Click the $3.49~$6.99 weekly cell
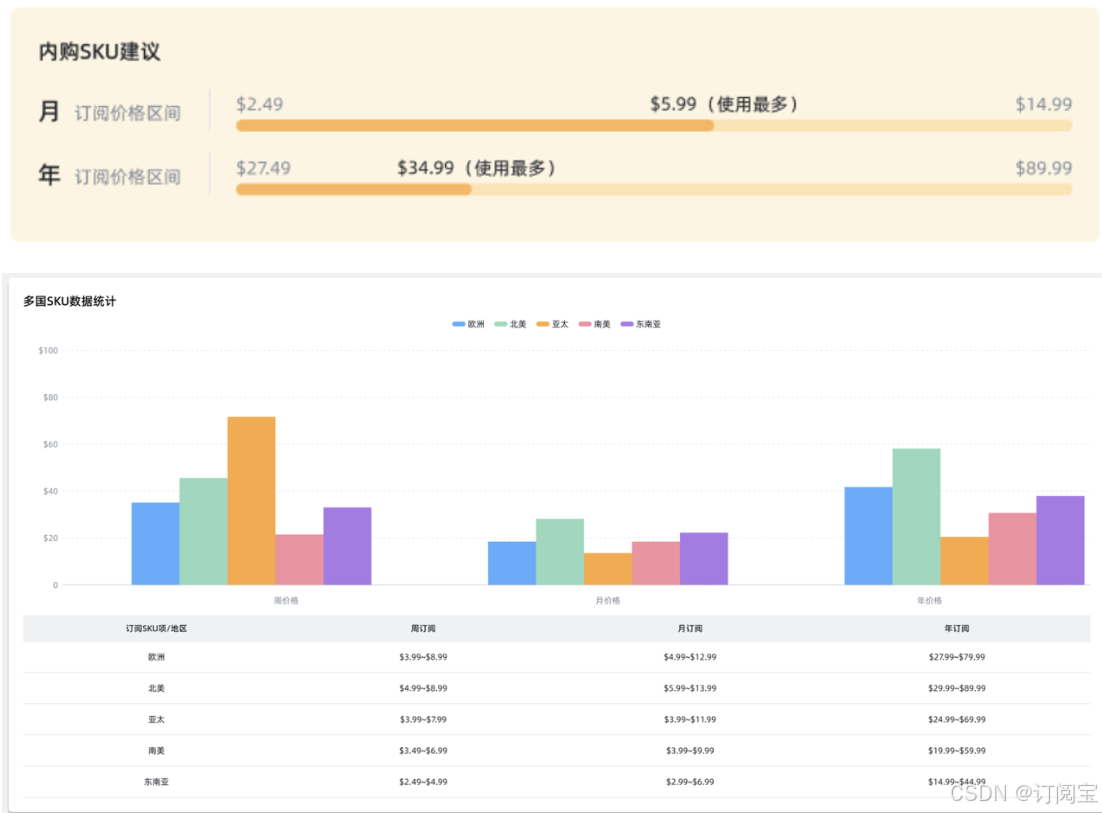 [x=423, y=750]
